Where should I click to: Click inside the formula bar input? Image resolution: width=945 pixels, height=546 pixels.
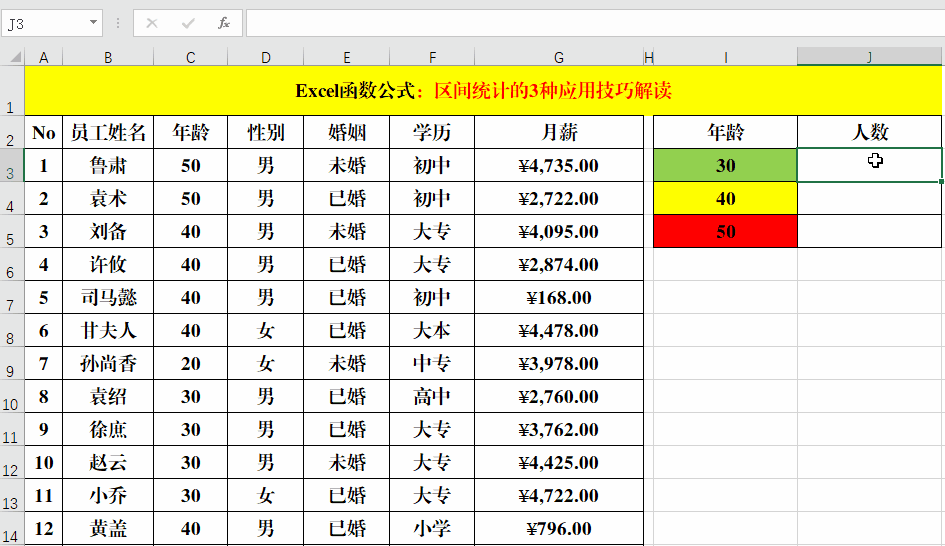point(595,24)
